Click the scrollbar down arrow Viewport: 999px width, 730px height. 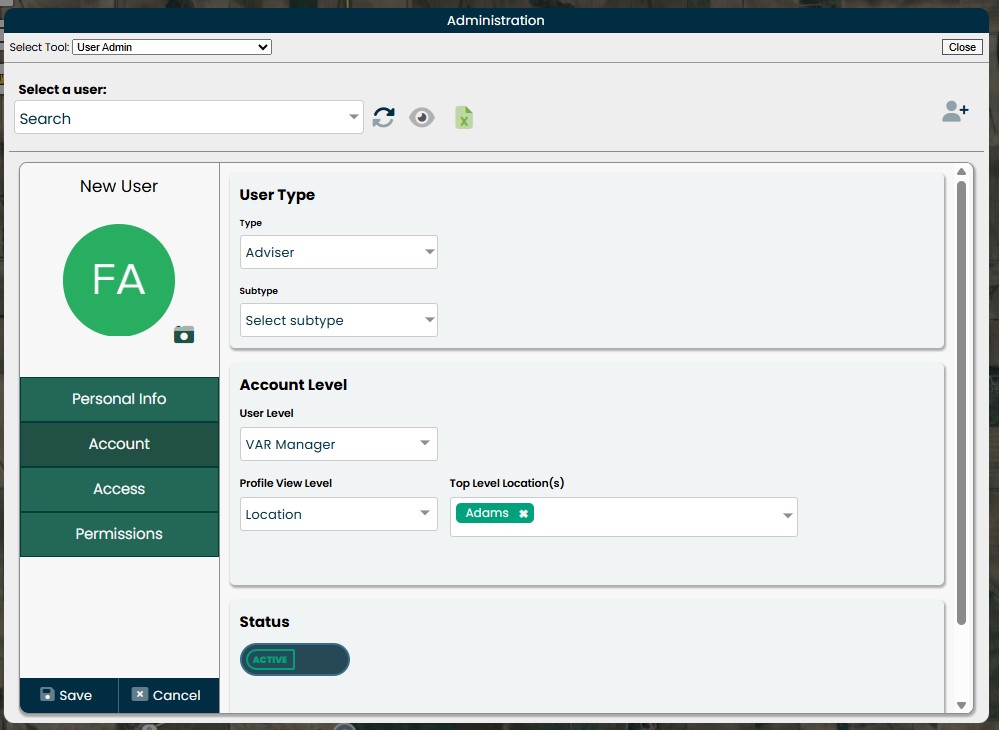coord(961,705)
